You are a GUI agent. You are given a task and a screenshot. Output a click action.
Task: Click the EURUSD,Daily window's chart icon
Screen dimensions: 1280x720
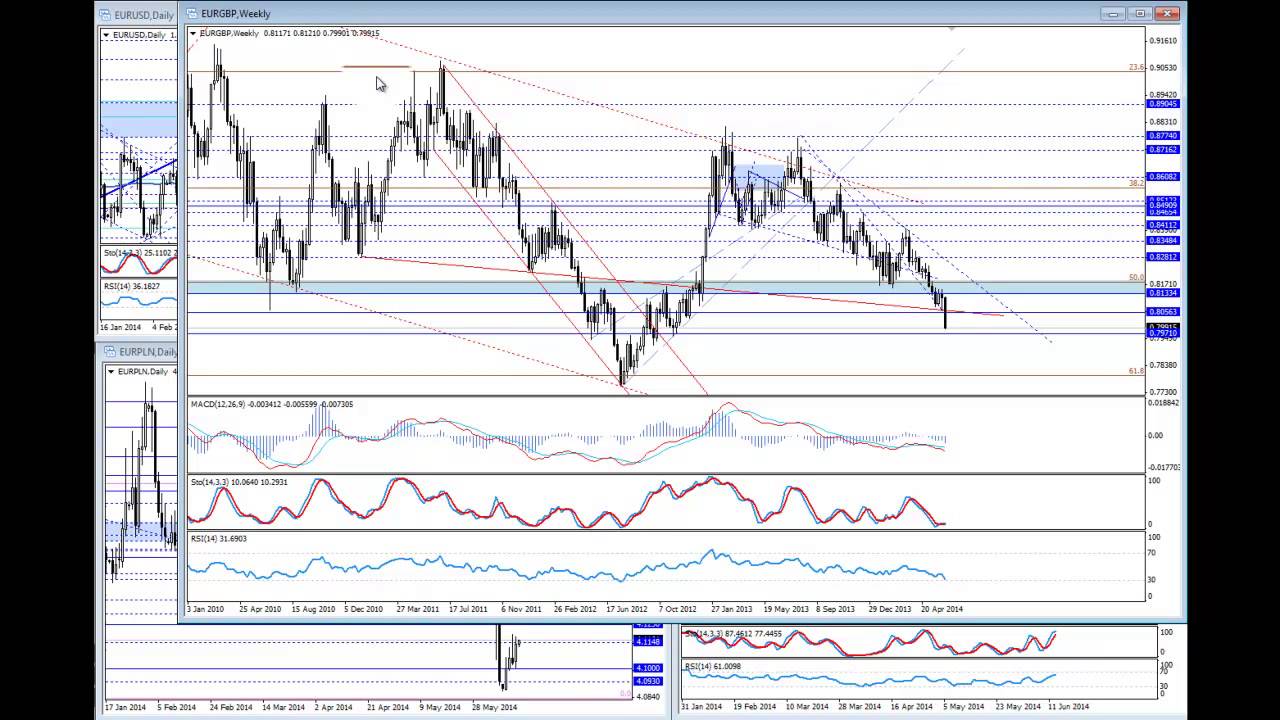pyautogui.click(x=106, y=15)
